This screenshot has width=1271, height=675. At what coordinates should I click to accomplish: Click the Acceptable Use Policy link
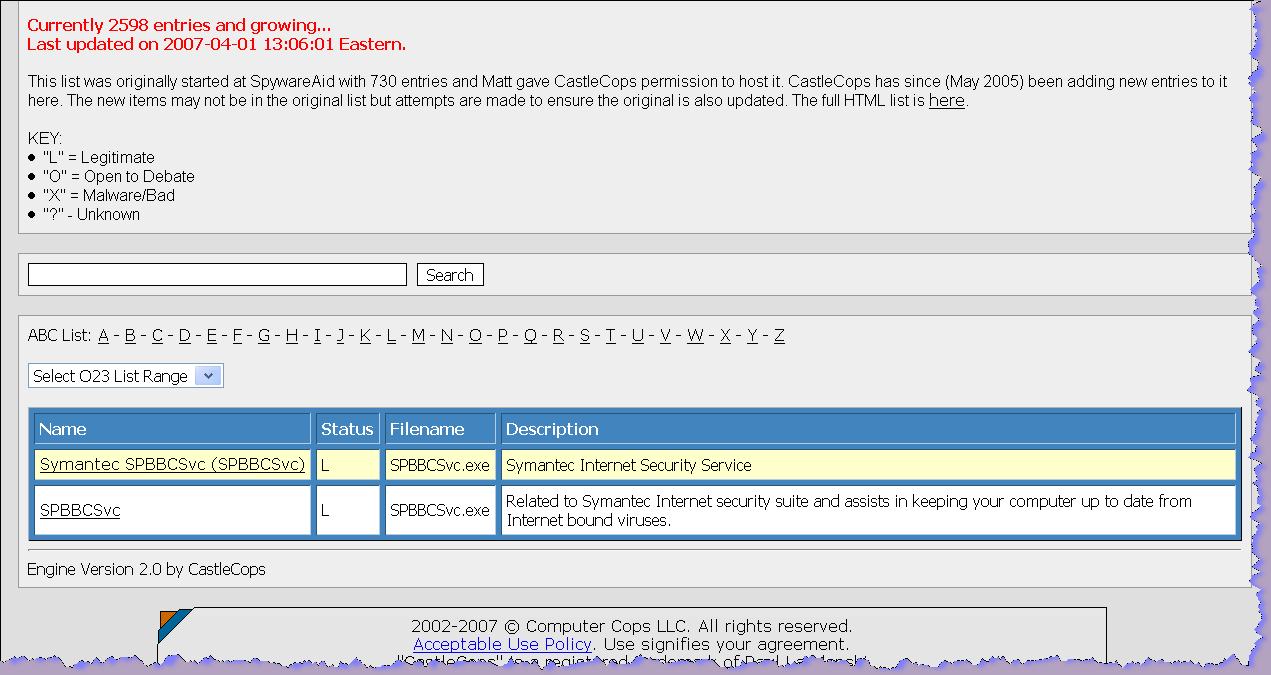[502, 644]
